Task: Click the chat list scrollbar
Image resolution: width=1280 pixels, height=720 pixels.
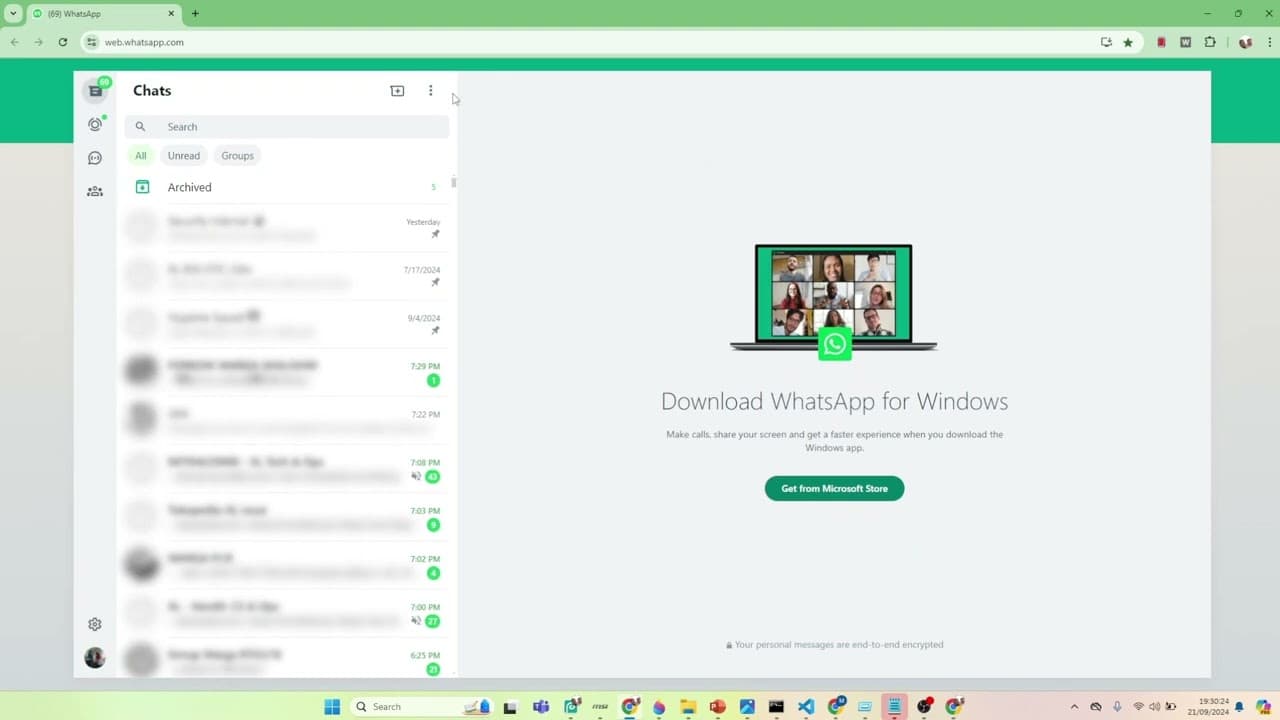Action: click(454, 183)
